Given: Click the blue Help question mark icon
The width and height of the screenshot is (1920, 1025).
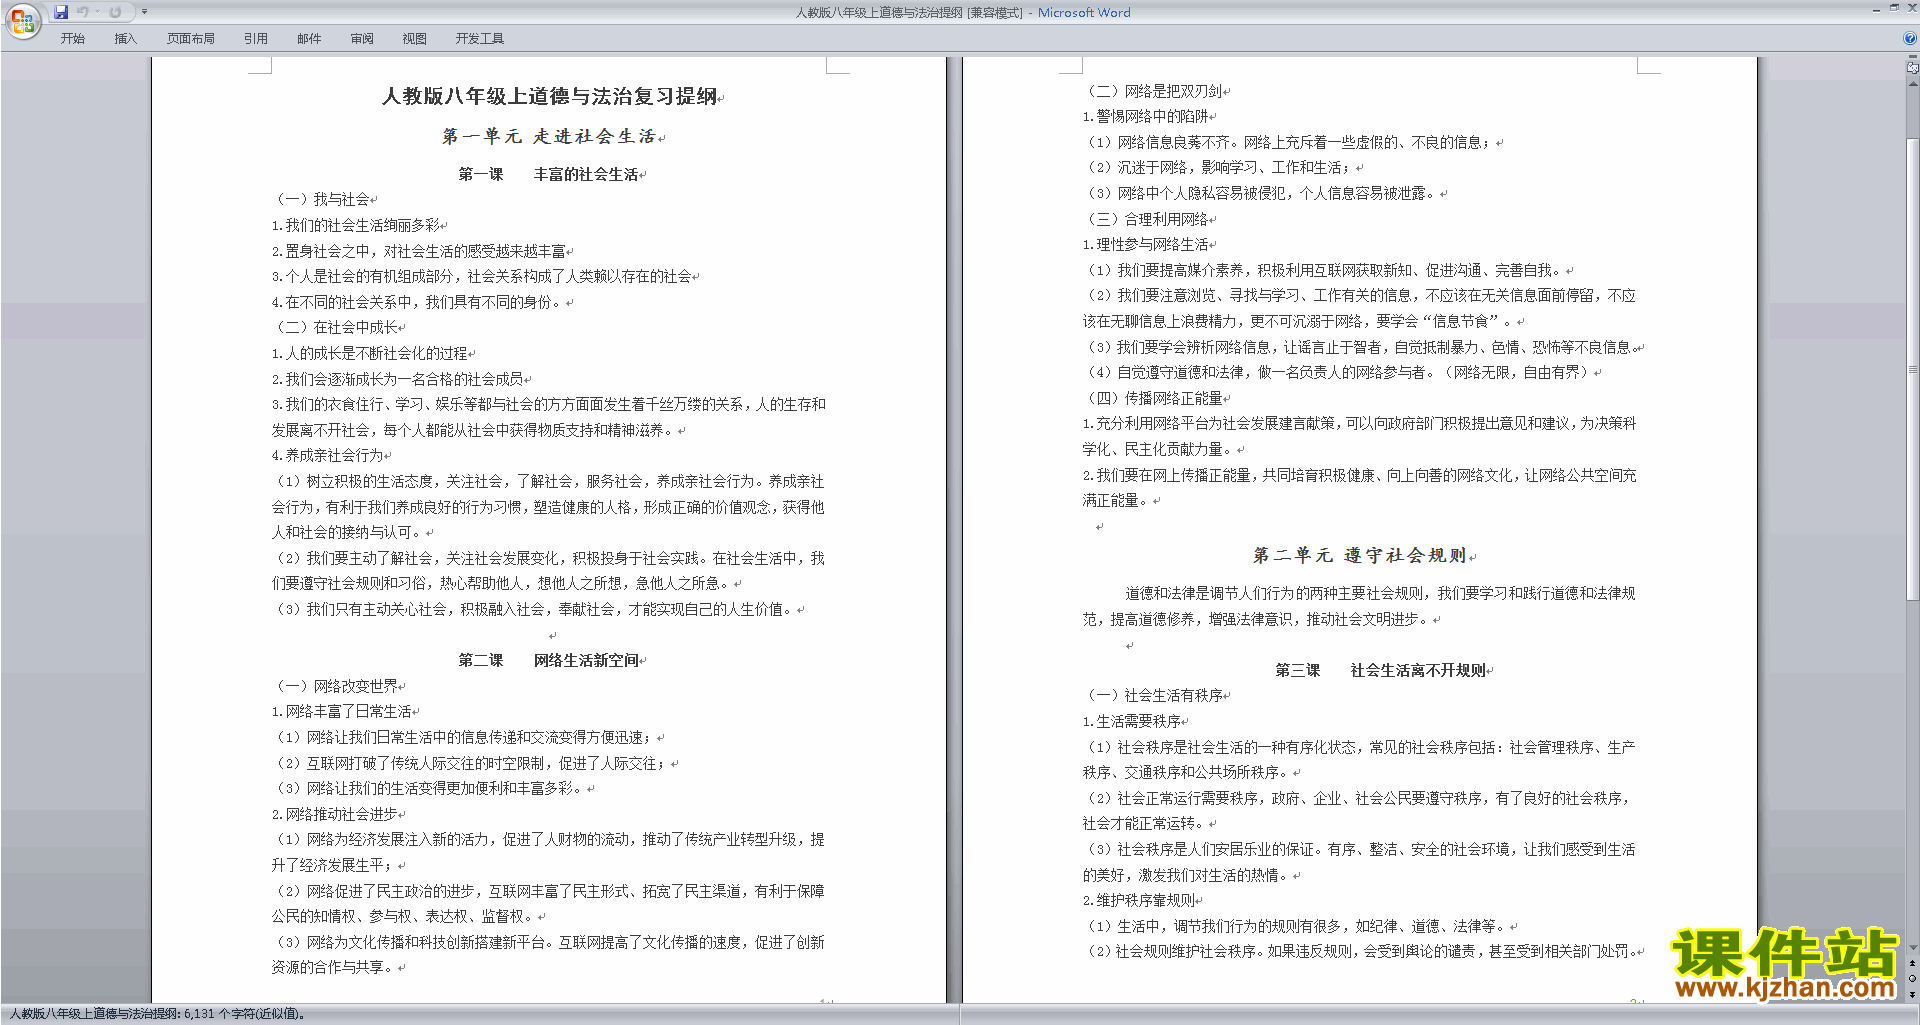Looking at the screenshot, I should pyautogui.click(x=1910, y=39).
